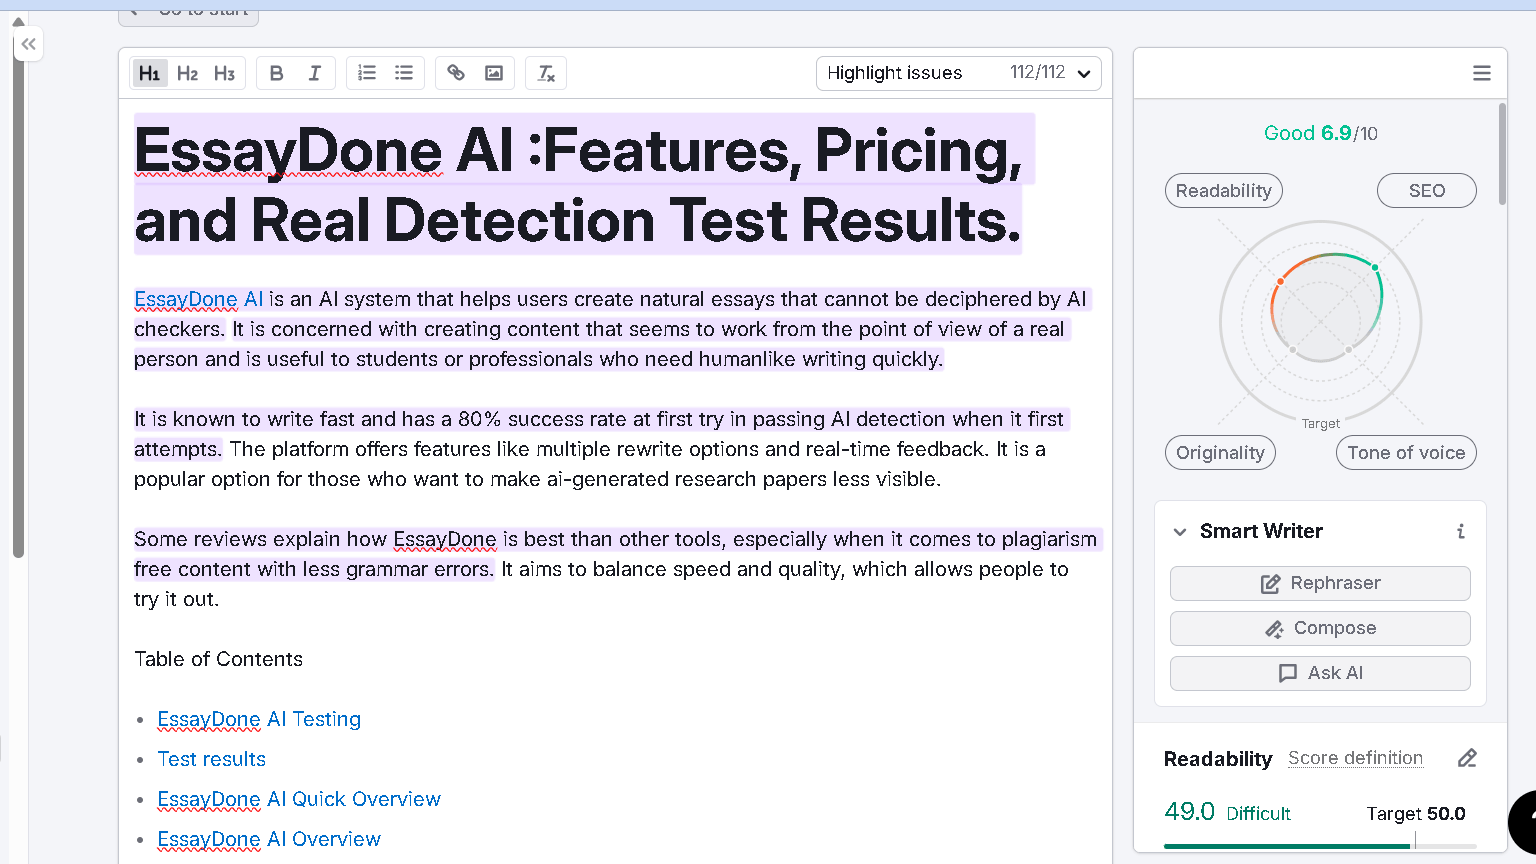Toggle the Tone of voice metric

(x=1406, y=452)
